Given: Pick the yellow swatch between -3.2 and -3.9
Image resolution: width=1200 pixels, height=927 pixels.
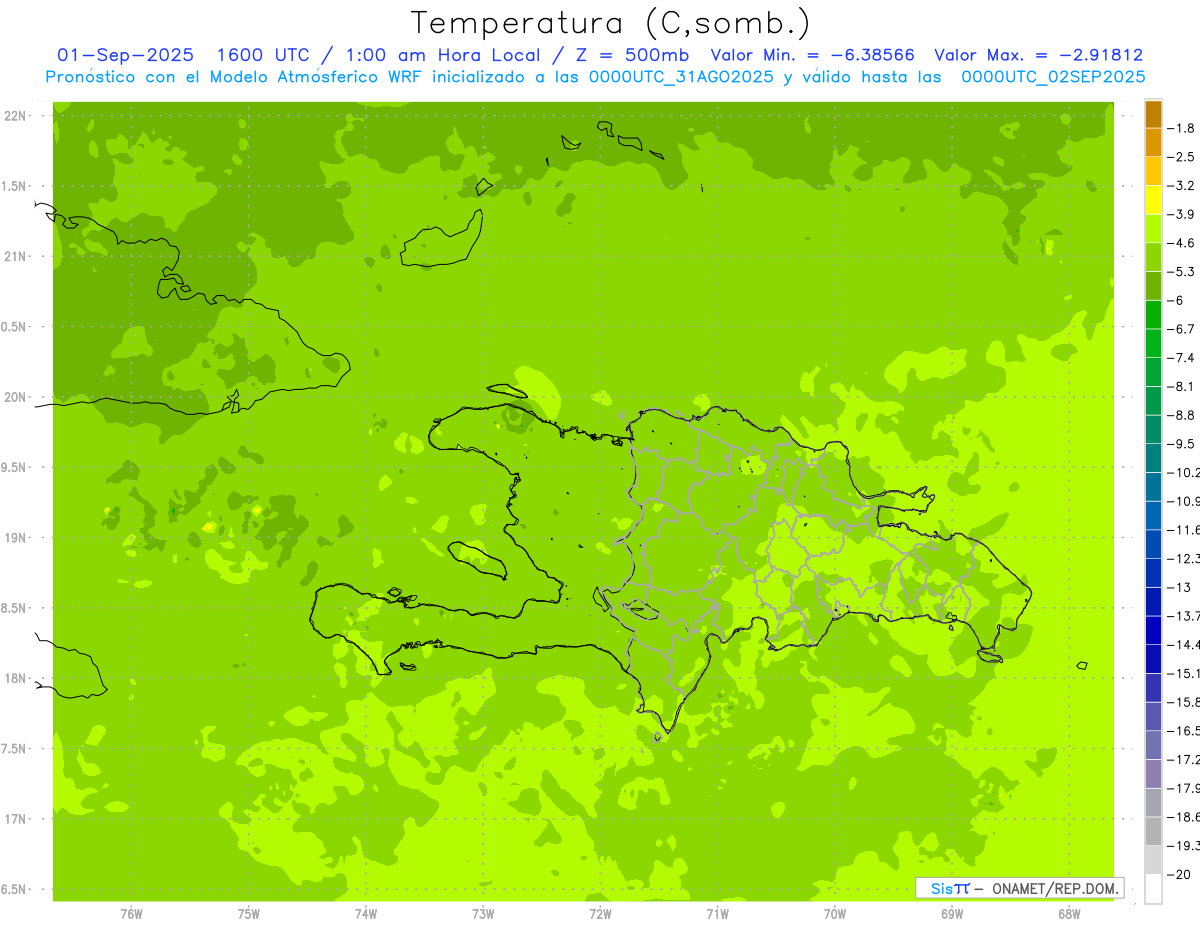Looking at the screenshot, I should 1153,200.
